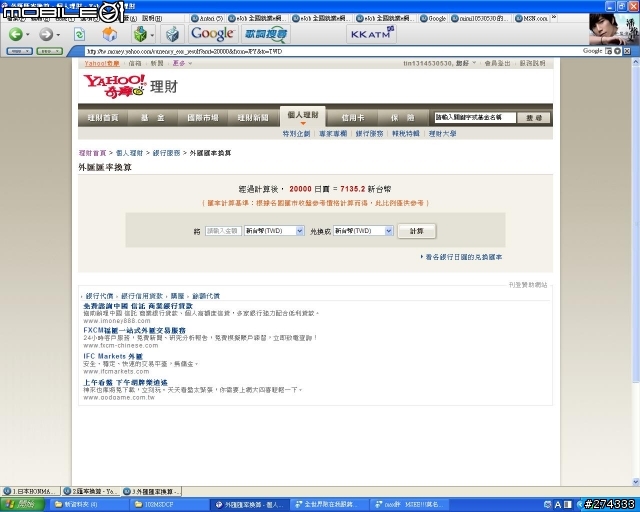
Task: Click the singer photo thumbnail in toolbar corner
Action: [614, 29]
